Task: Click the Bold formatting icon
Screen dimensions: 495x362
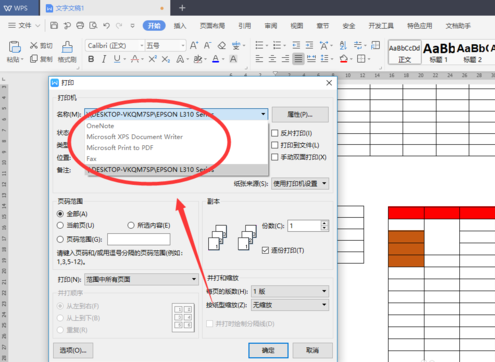Action: pyautogui.click(x=91, y=59)
